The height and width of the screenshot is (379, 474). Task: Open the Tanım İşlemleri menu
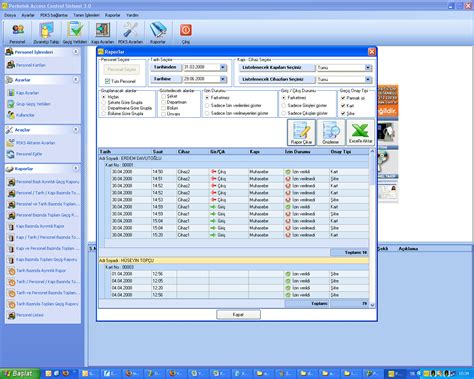tap(86, 15)
